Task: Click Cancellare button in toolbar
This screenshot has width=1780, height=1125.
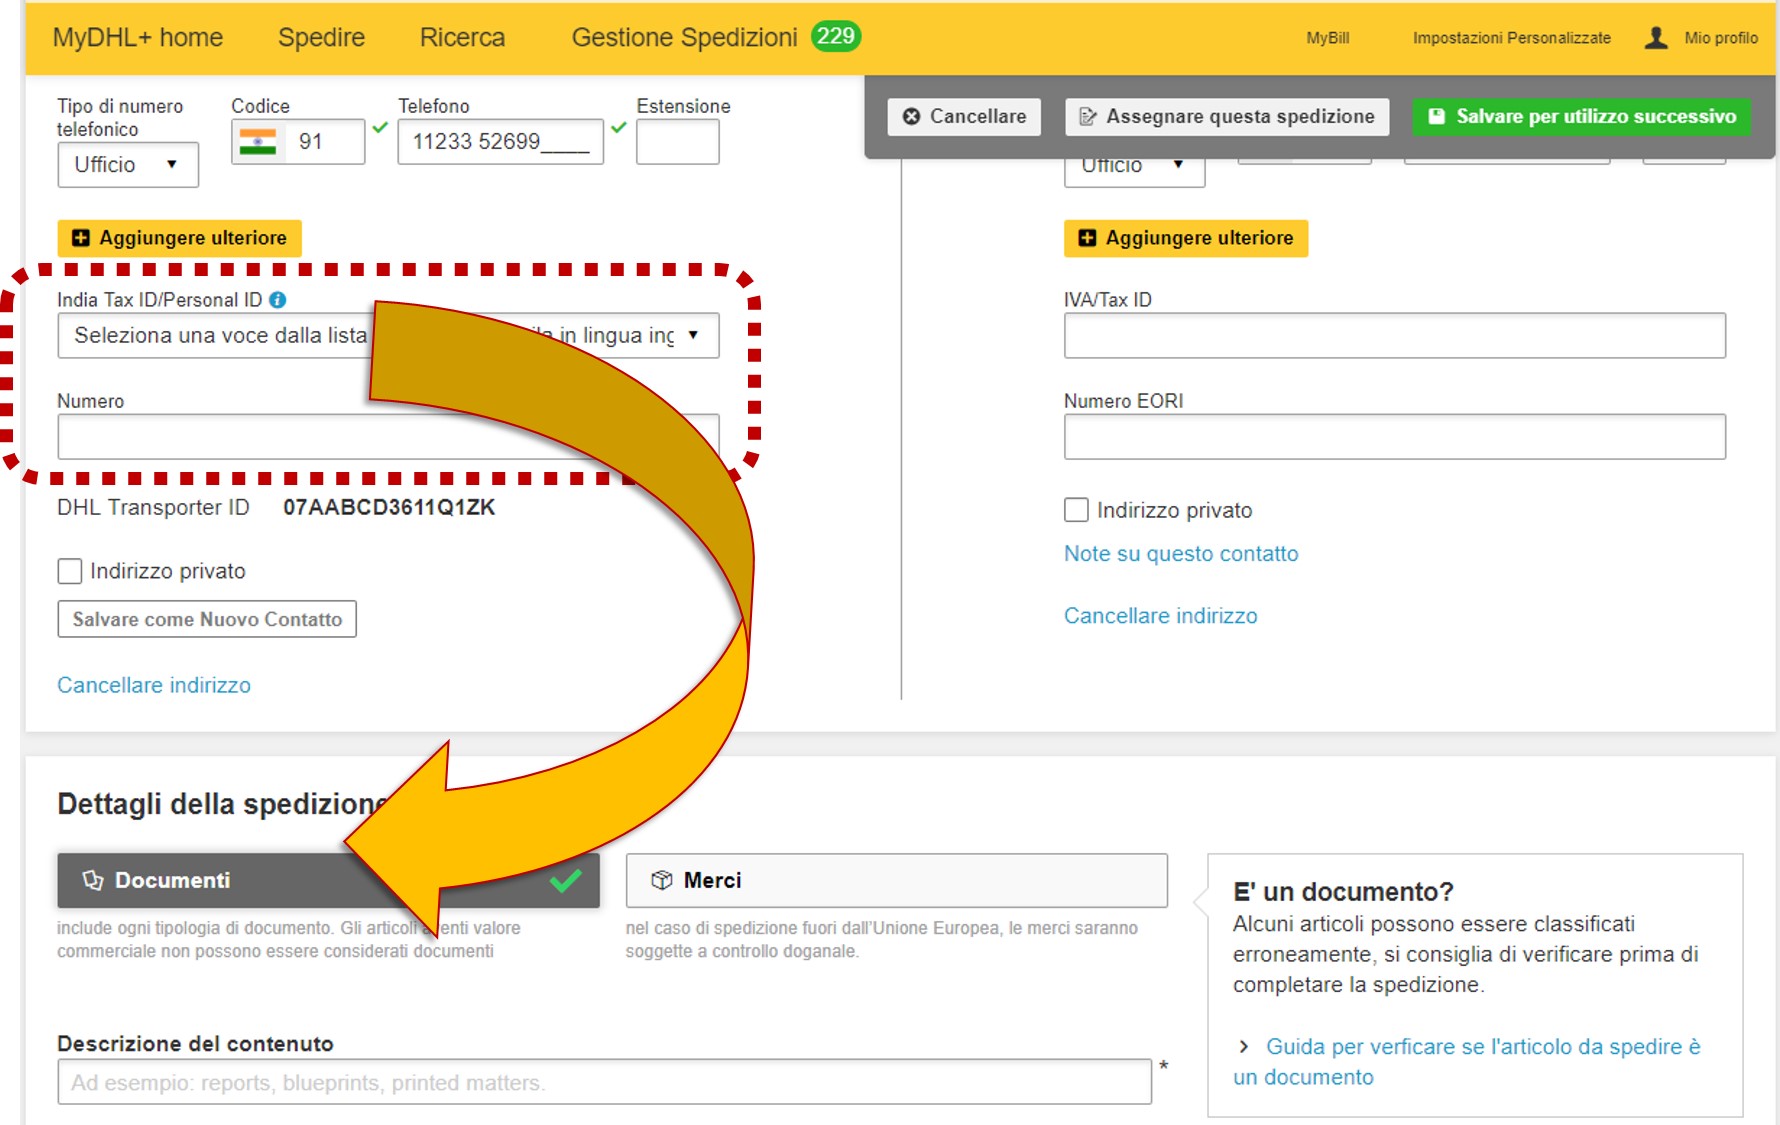Action: pyautogui.click(x=964, y=117)
